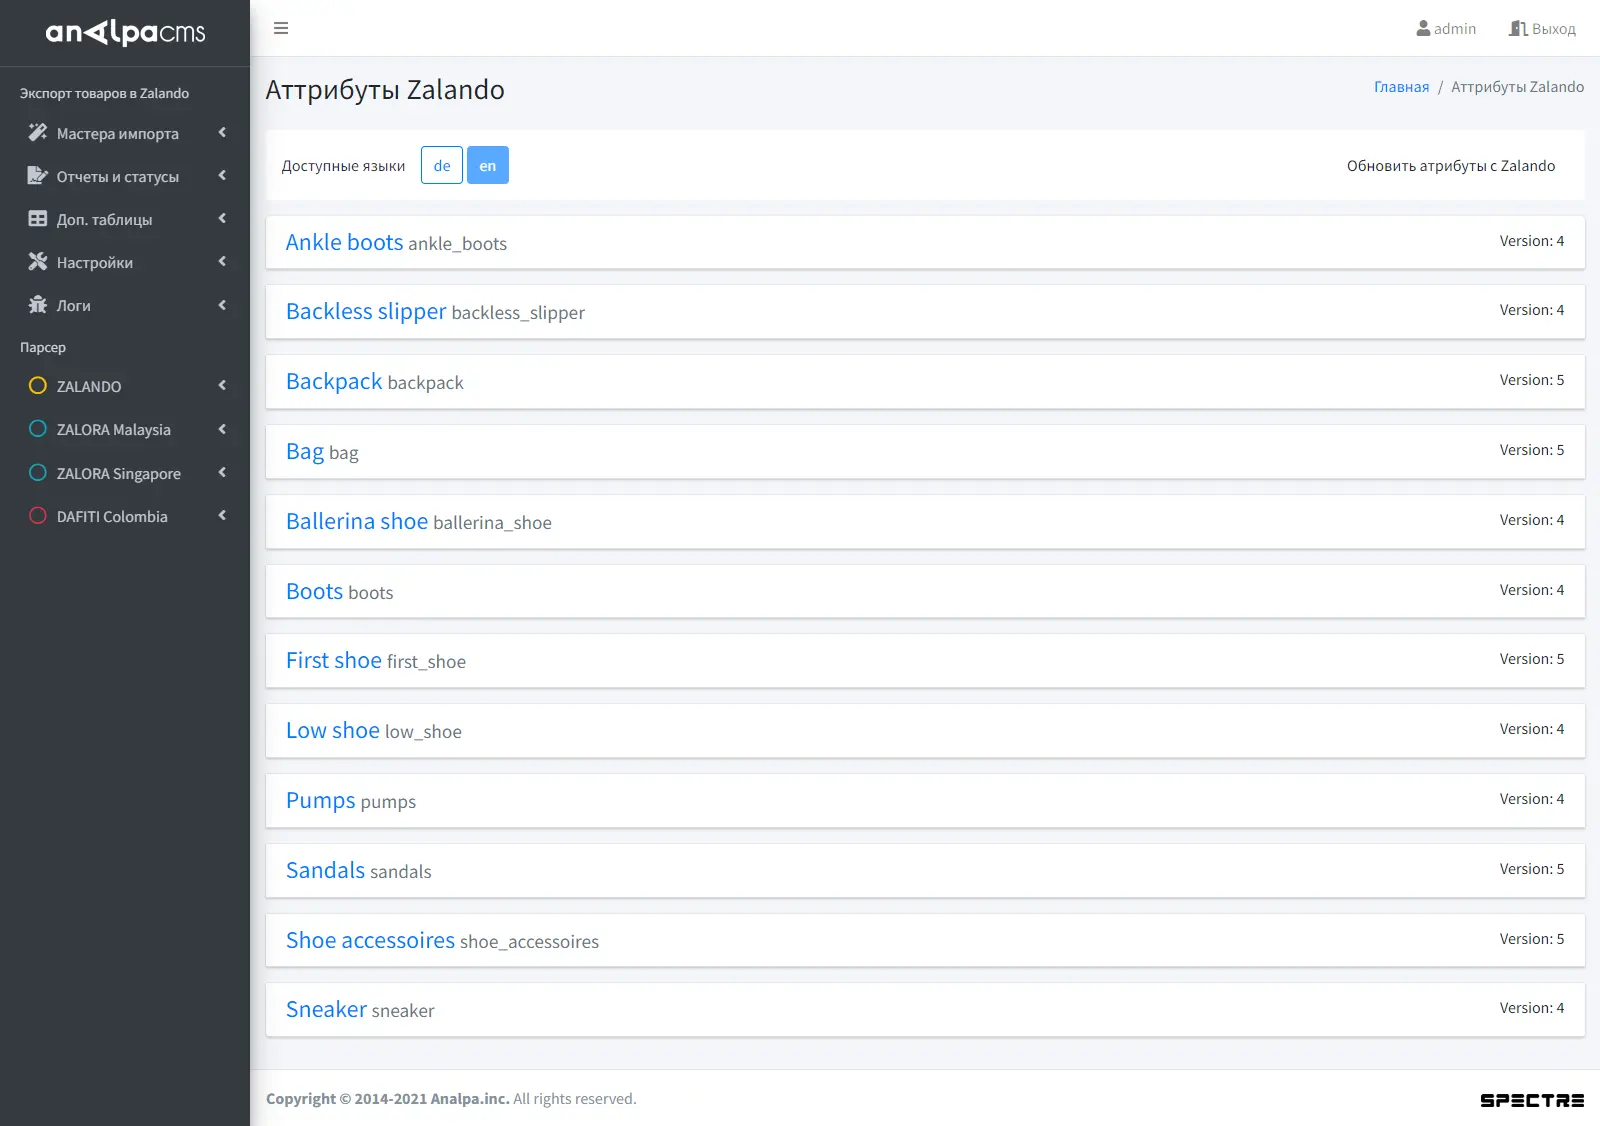The image size is (1600, 1126).
Task: Click the Отчеты и статусы report icon
Action: pos(38,176)
